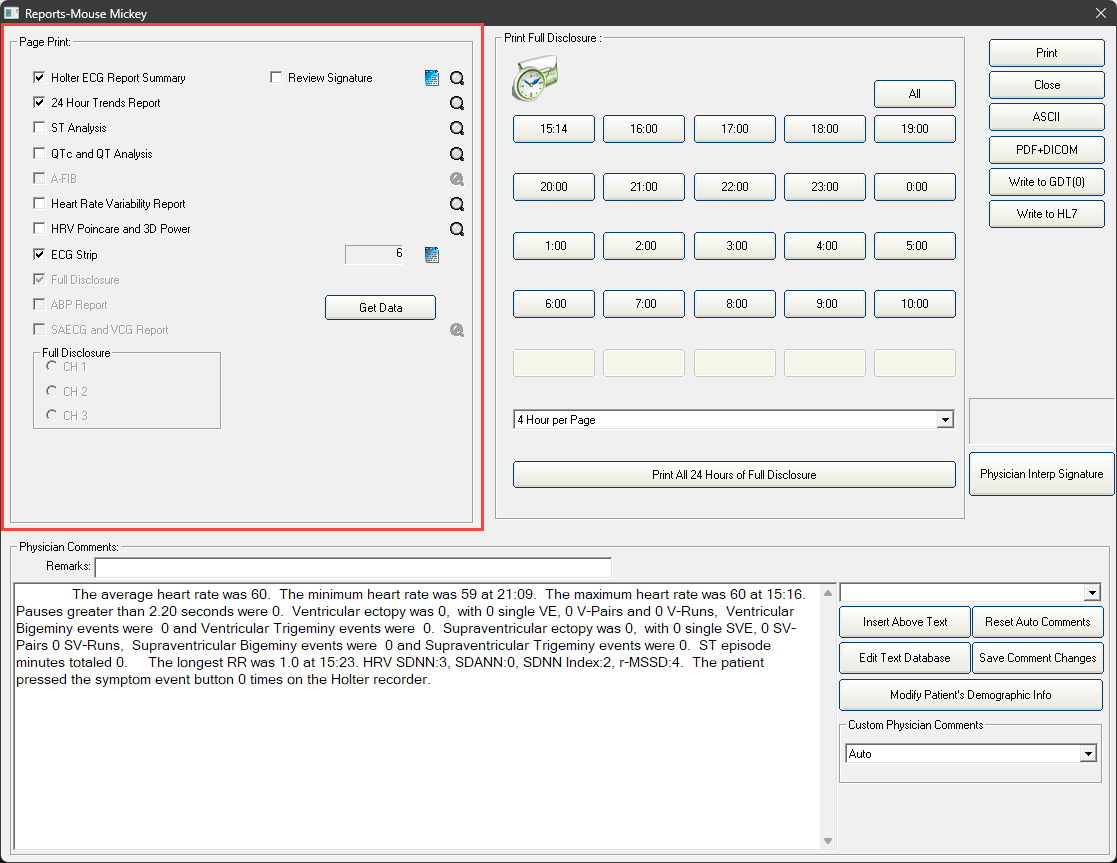Screen dimensions: 1117x863
Task: Click the clock printer icon in Full Disclosure
Action: [x=535, y=79]
